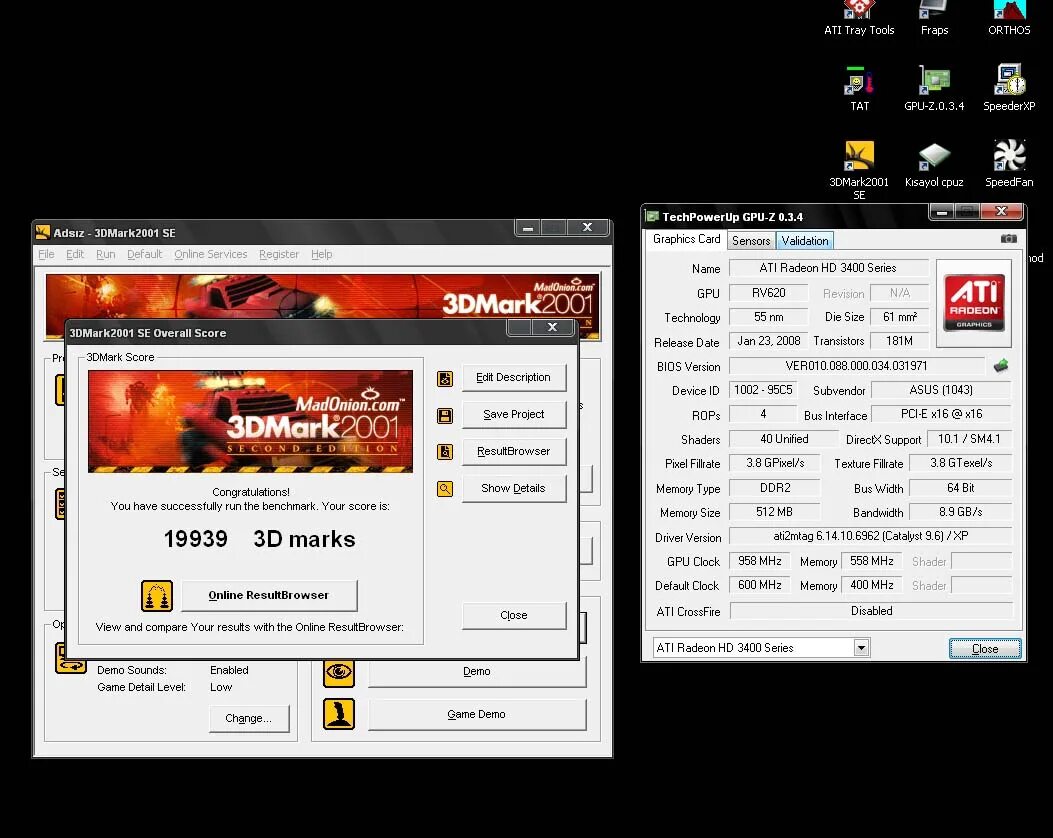Click the Memory Size value 512 MB
The image size is (1053, 838).
(774, 512)
